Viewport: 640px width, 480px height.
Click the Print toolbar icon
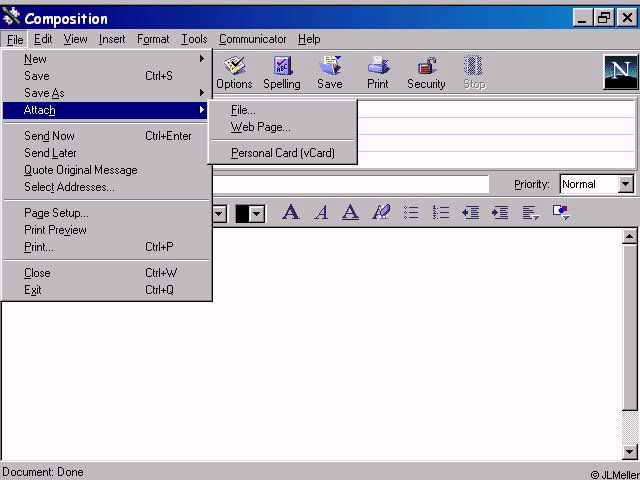coord(378,72)
